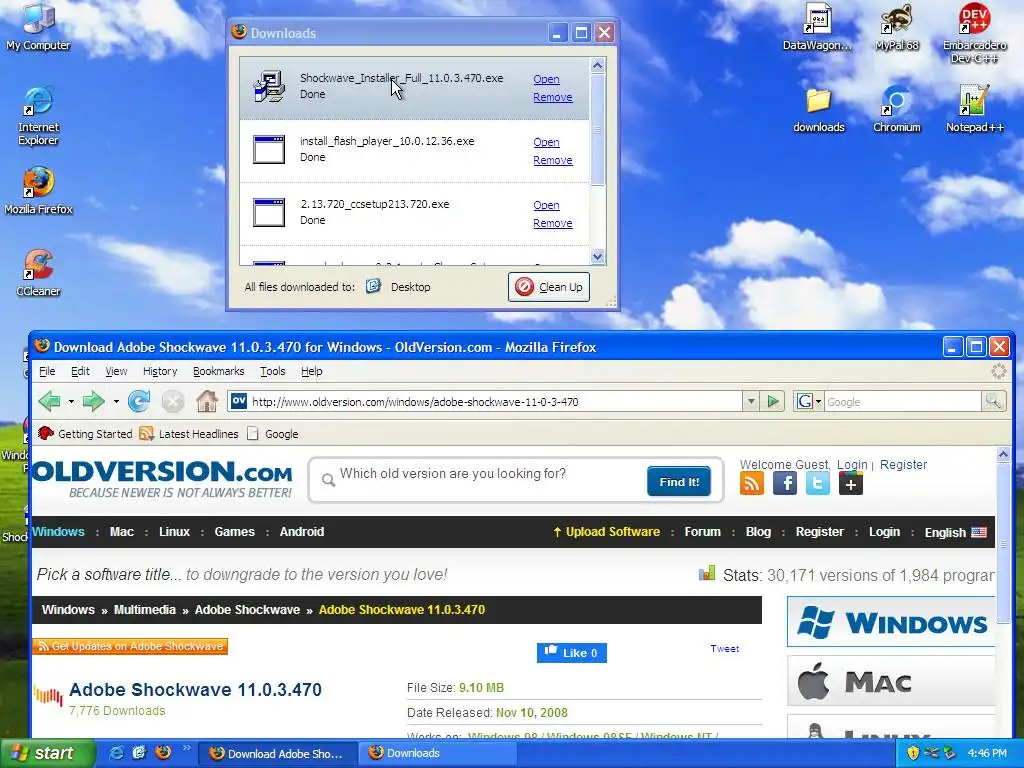Screen dimensions: 1024x768
Task: Open Firefox View menu
Action: coord(116,371)
